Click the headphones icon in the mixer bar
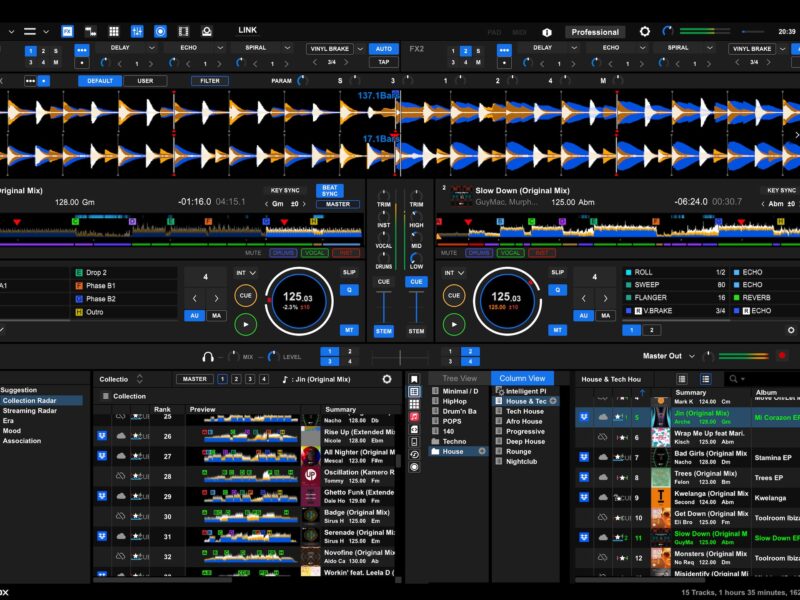 tap(208, 355)
